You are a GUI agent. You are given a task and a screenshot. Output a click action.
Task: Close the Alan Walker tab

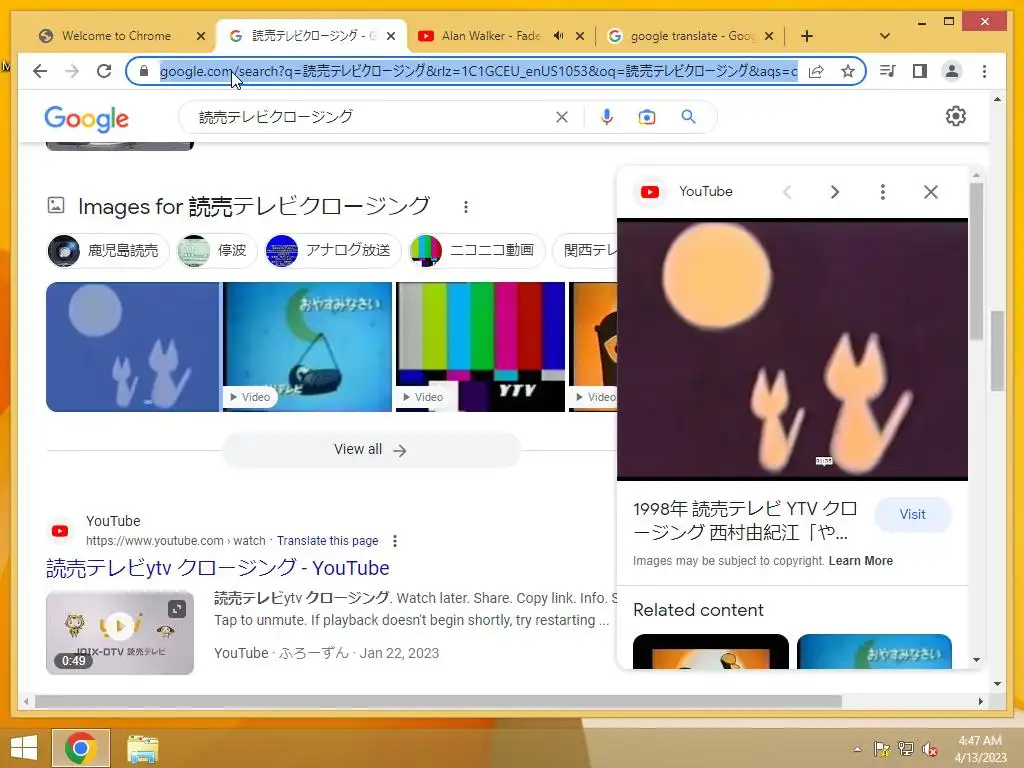click(x=580, y=36)
